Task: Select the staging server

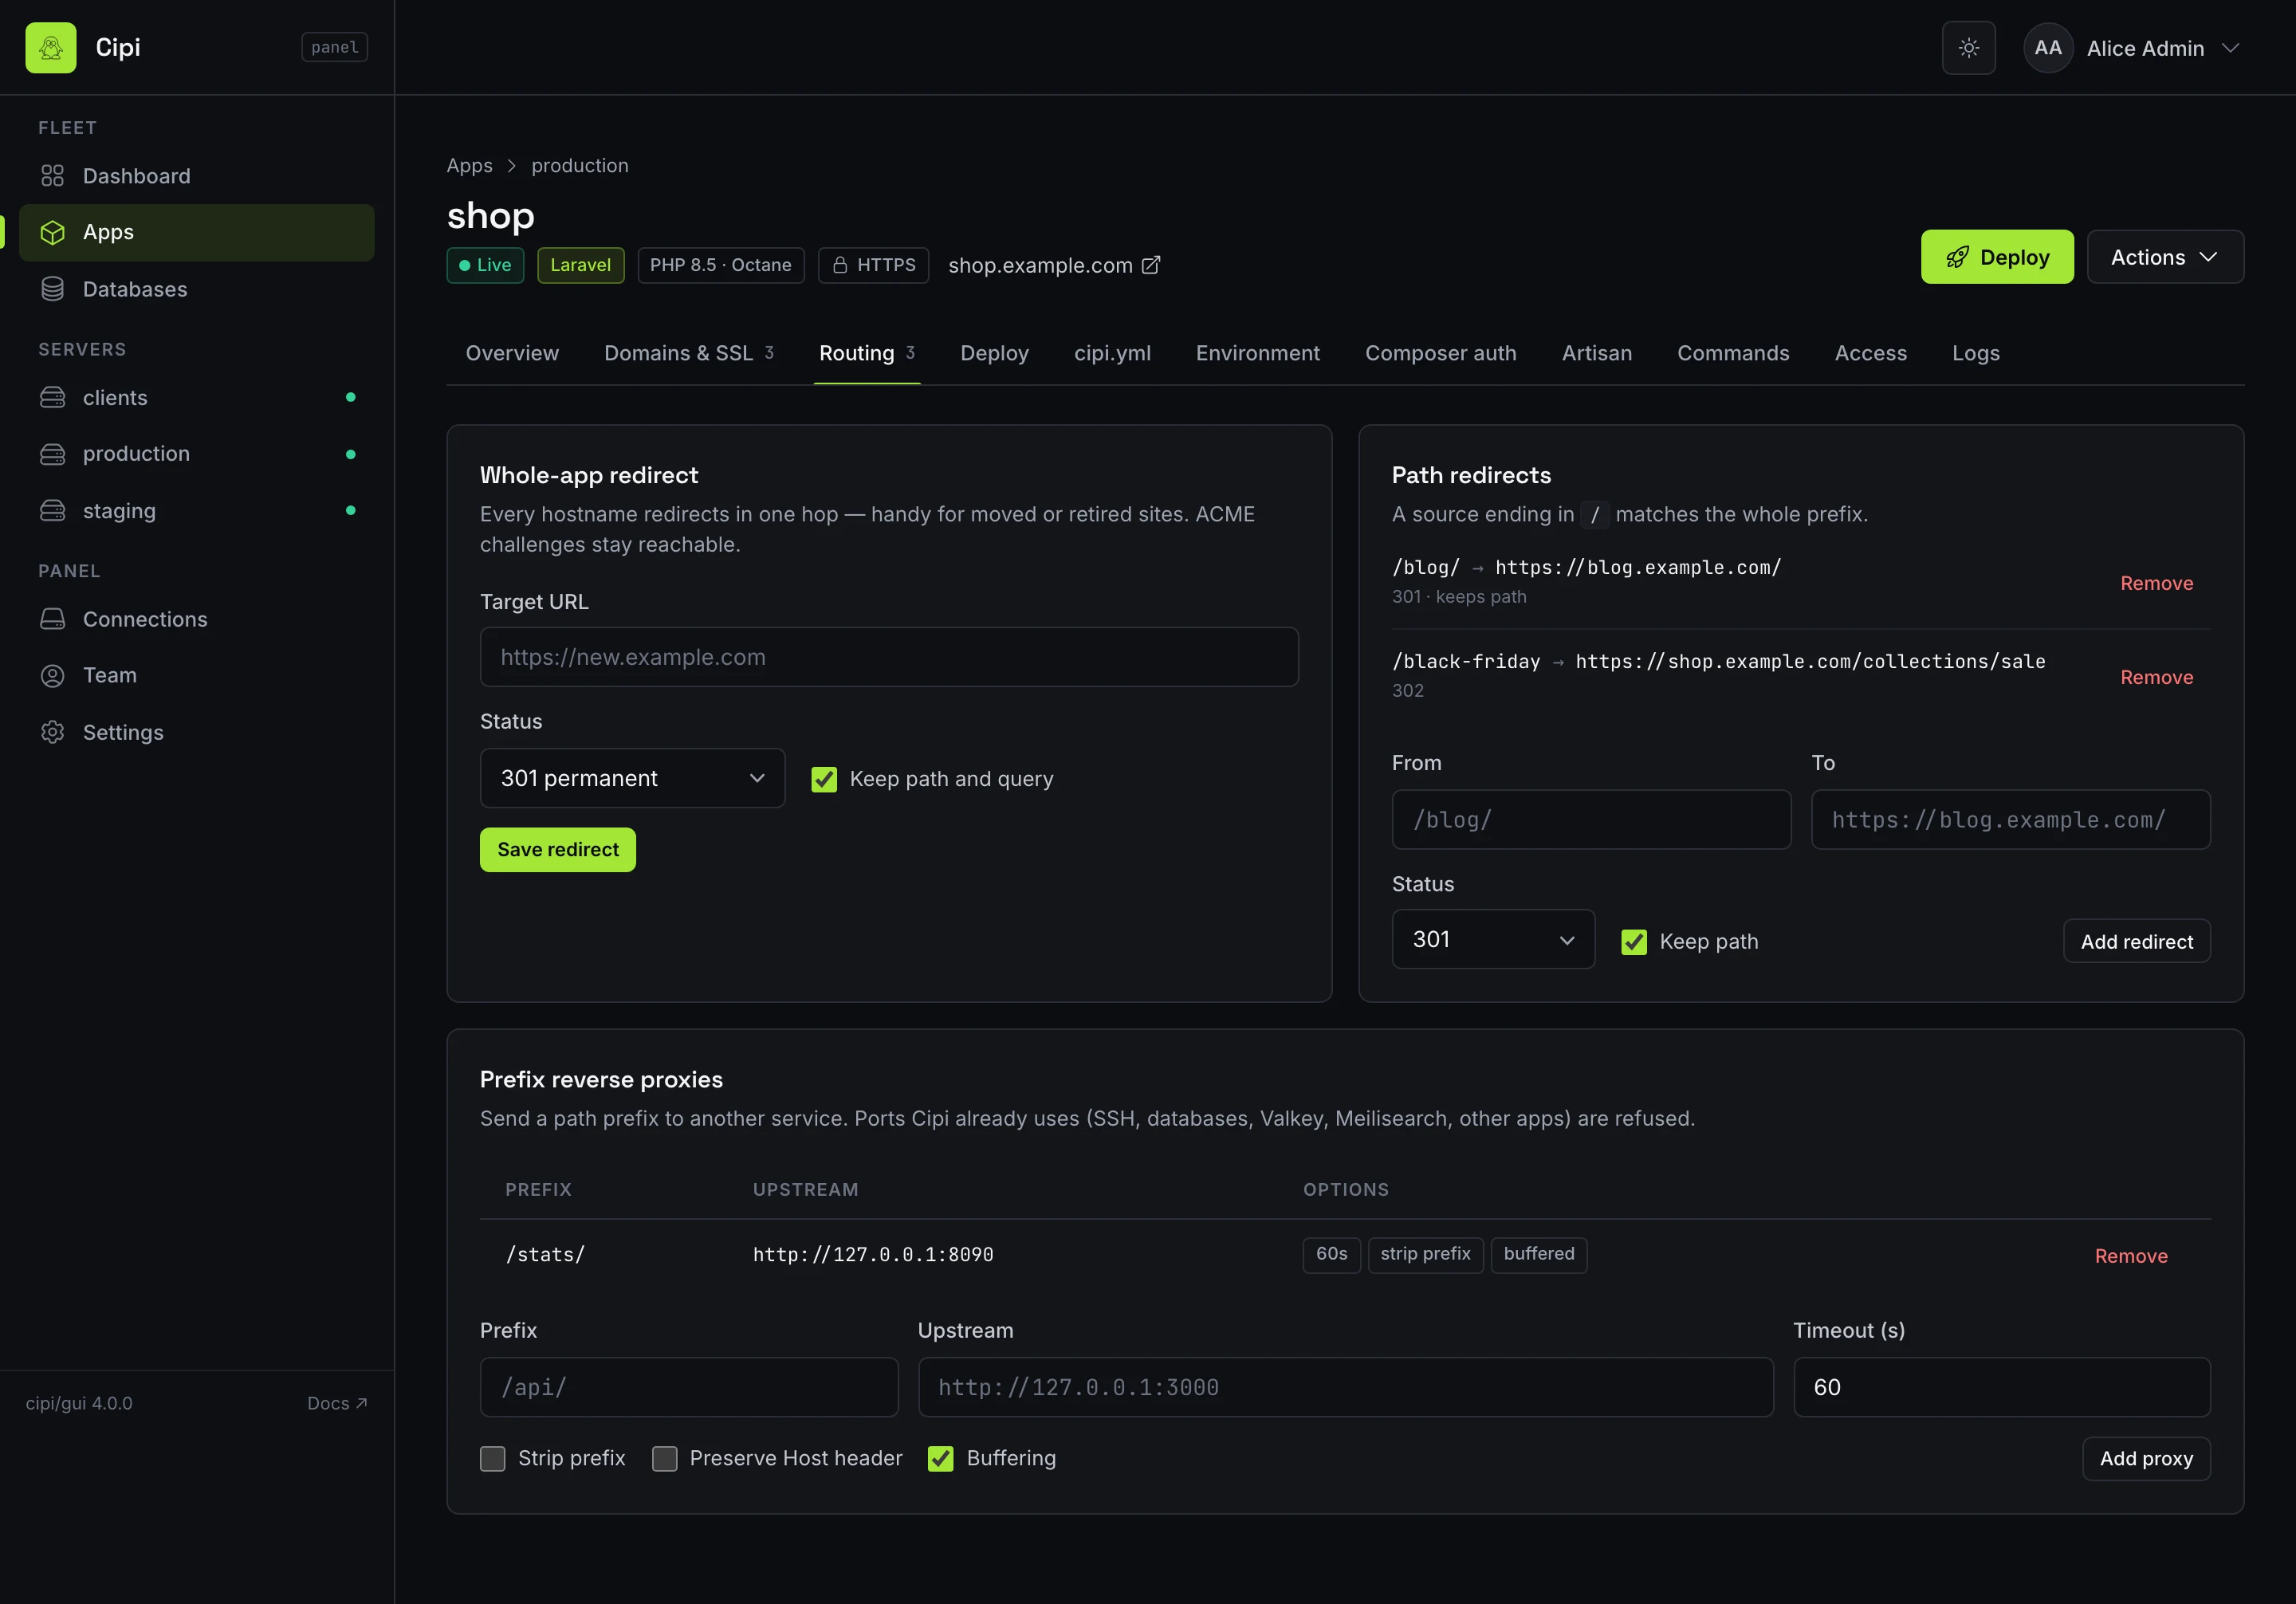Action: (x=196, y=511)
